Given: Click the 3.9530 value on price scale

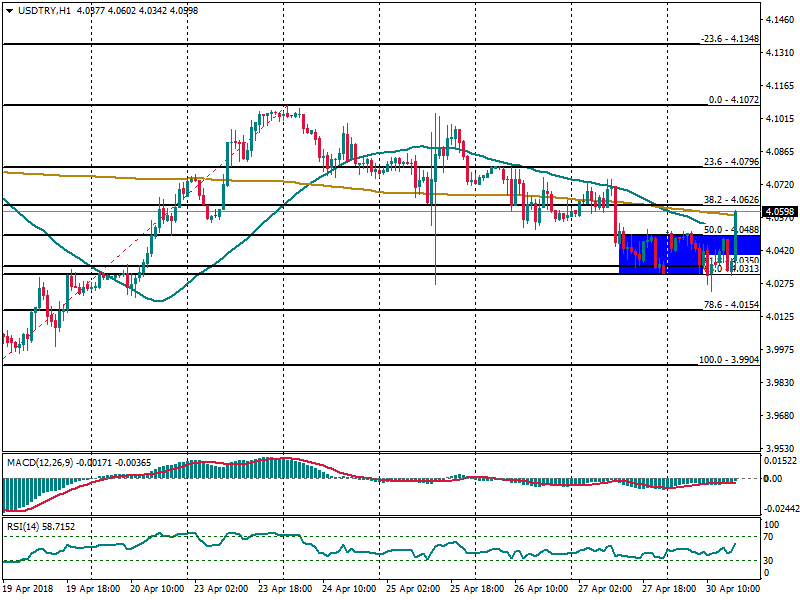Looking at the screenshot, I should click(779, 448).
